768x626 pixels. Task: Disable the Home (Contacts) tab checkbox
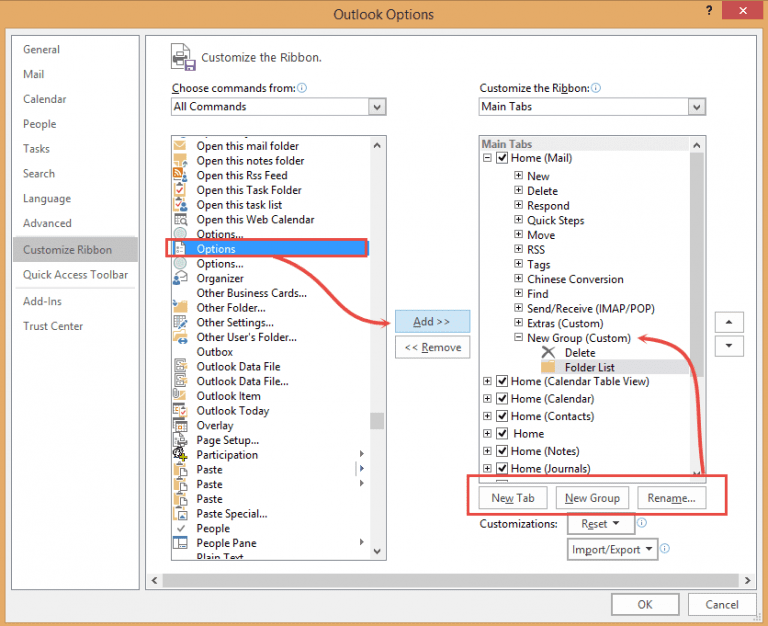point(502,416)
